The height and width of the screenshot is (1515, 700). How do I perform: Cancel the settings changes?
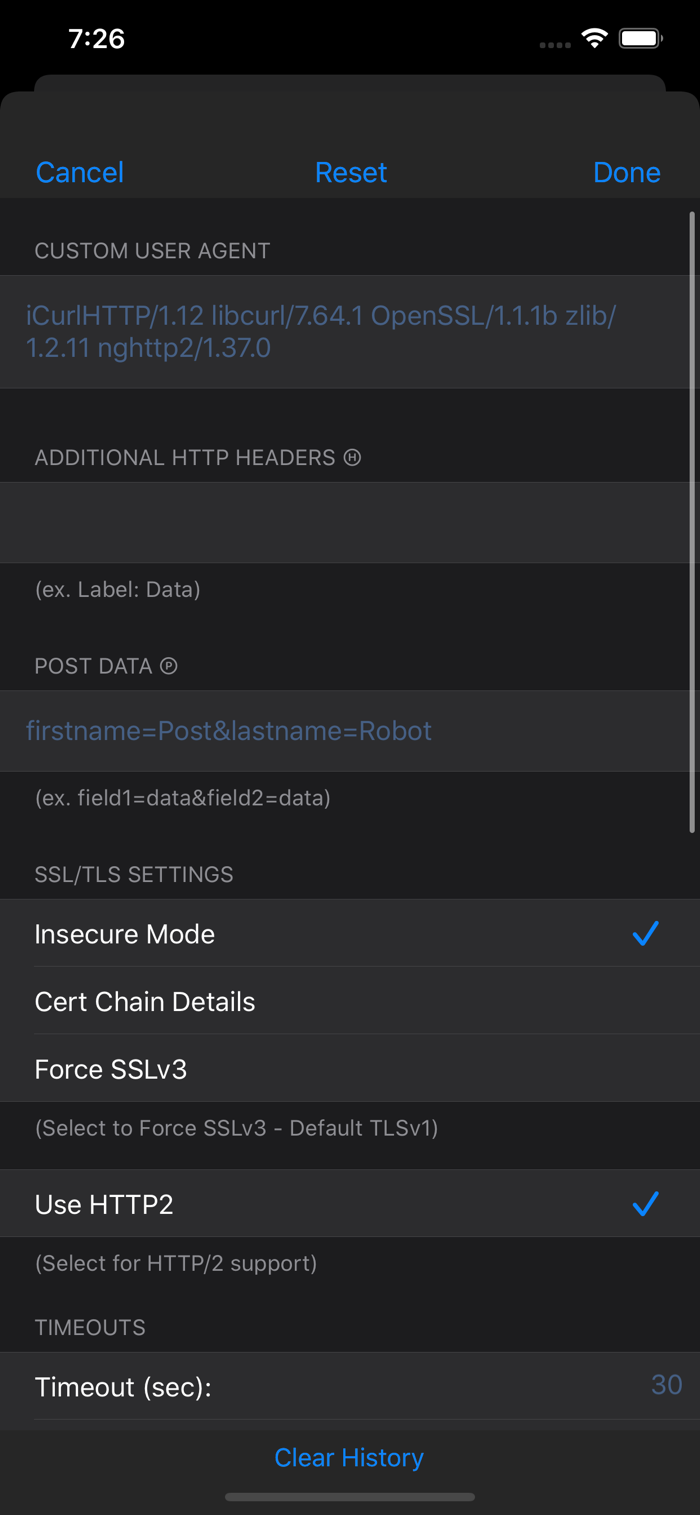click(80, 172)
